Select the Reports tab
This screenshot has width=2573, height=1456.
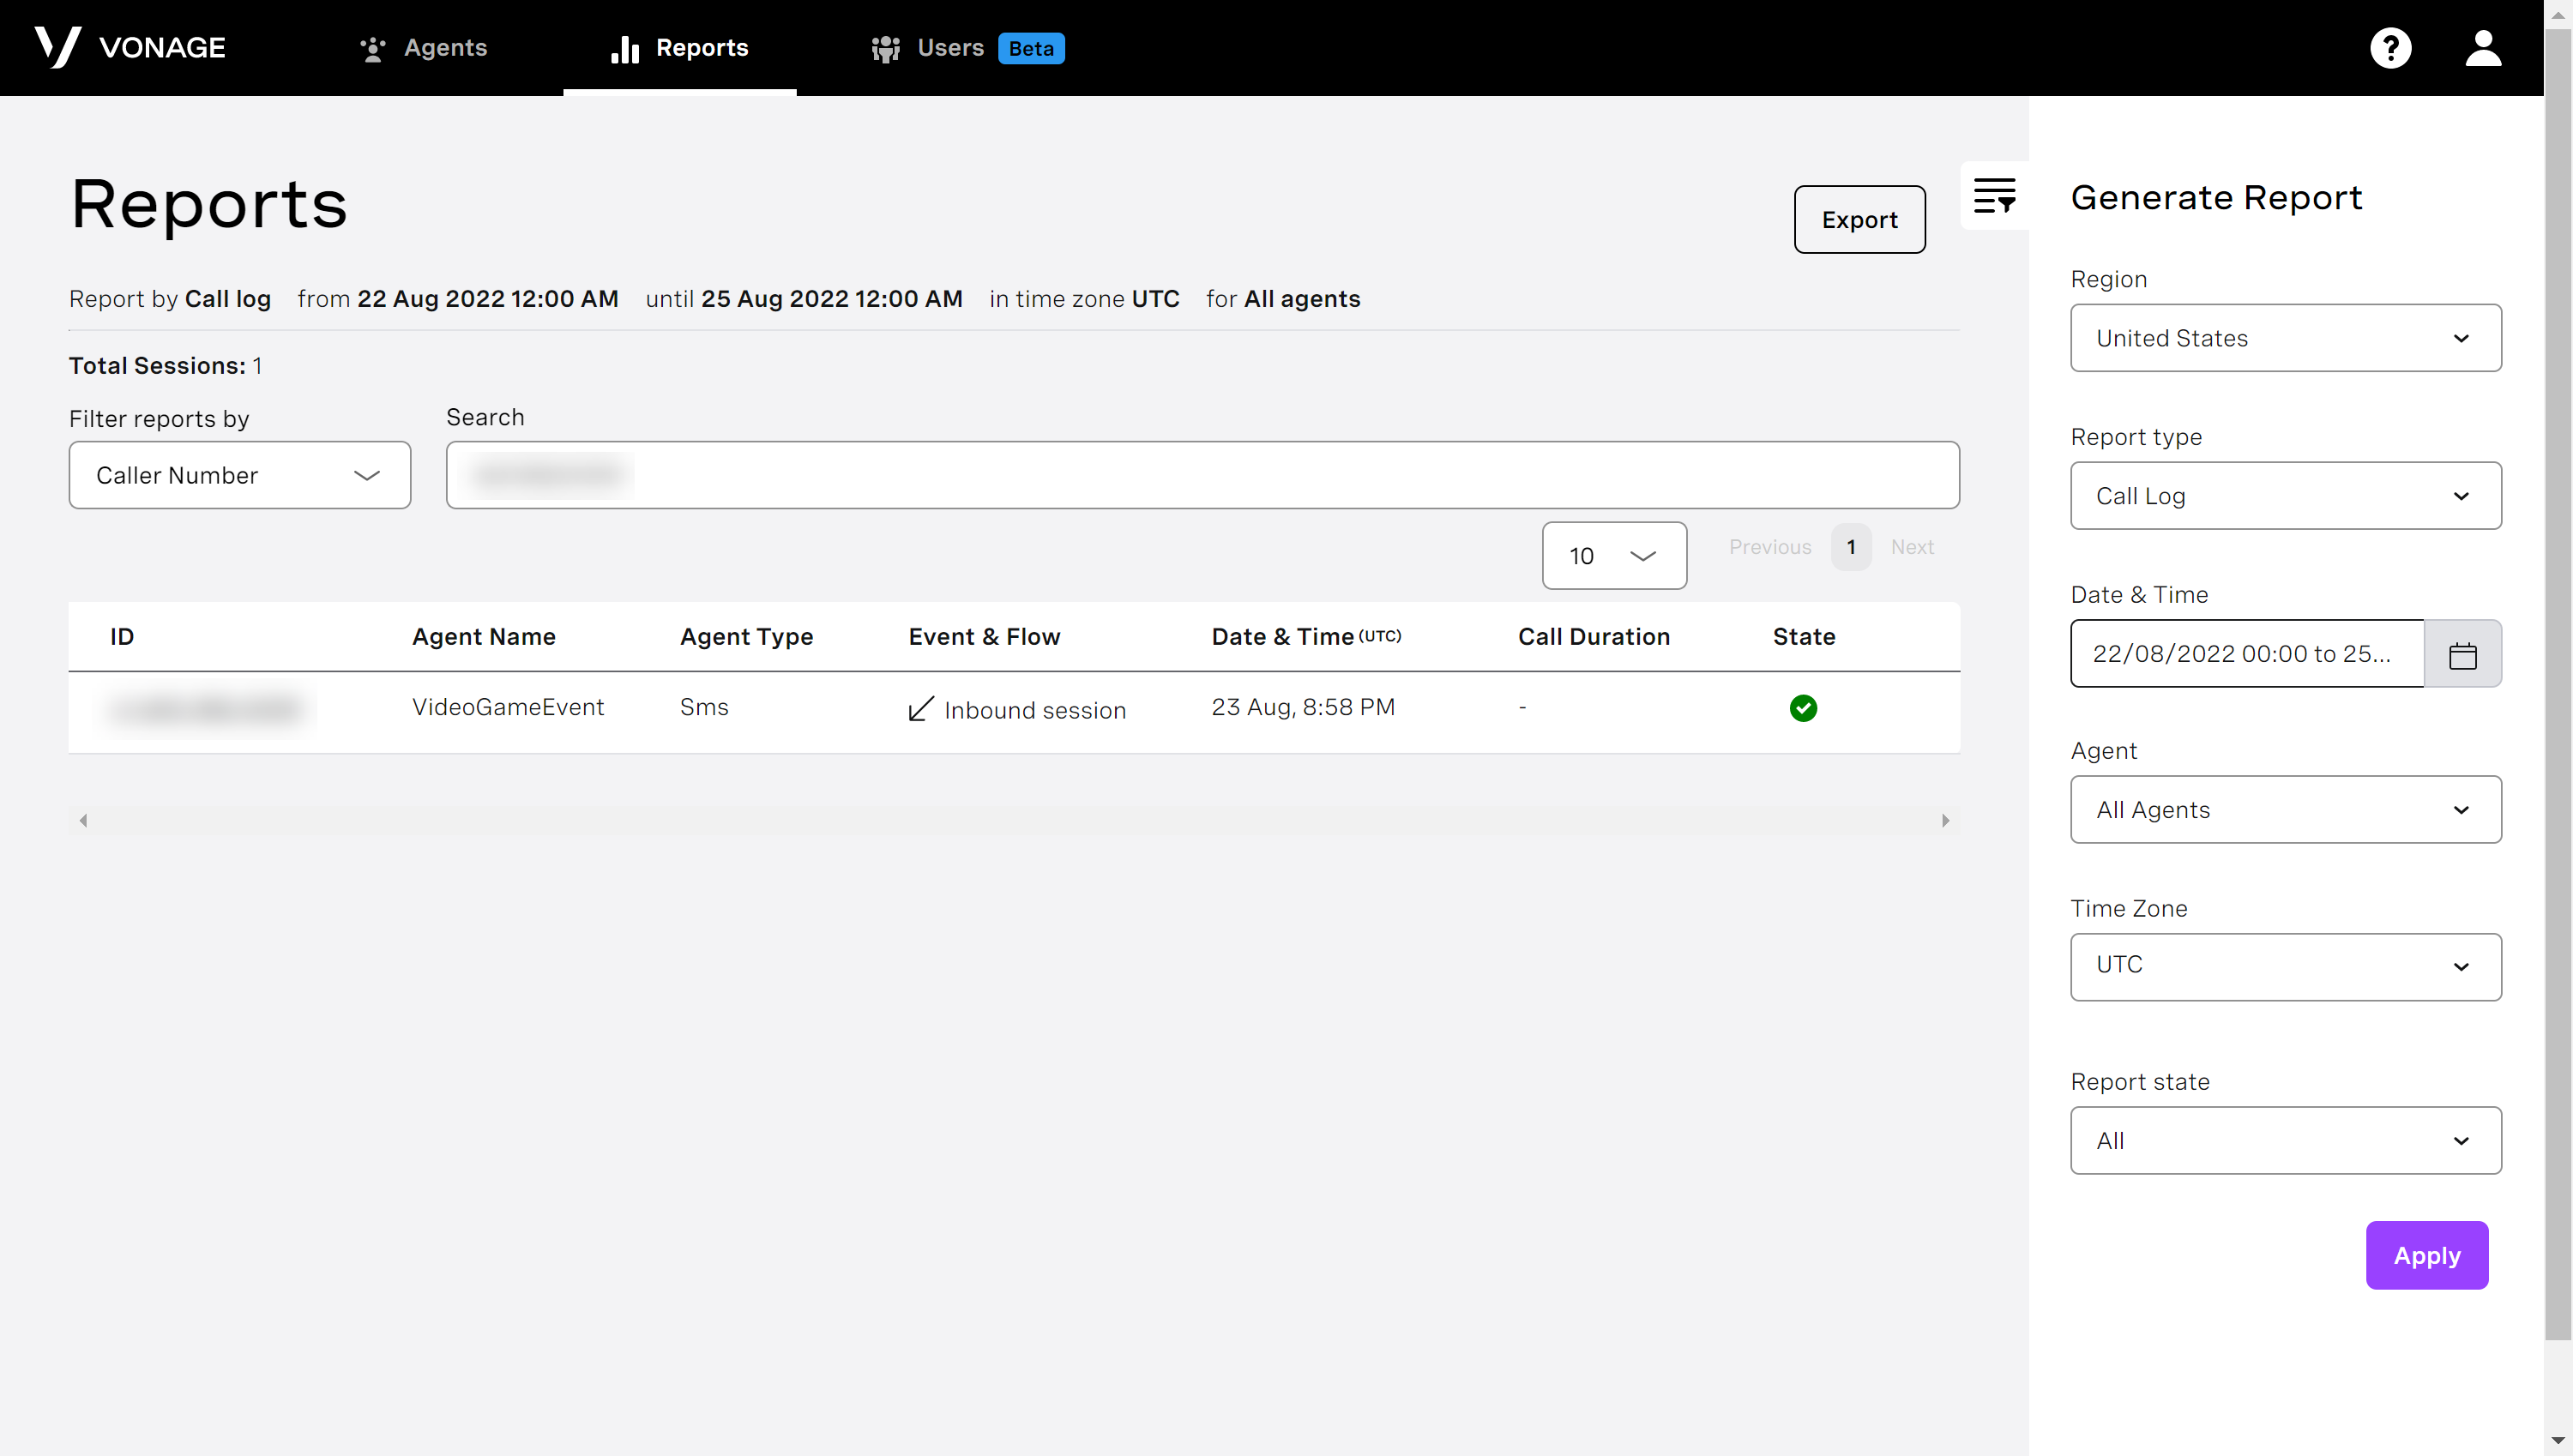pyautogui.click(x=680, y=48)
